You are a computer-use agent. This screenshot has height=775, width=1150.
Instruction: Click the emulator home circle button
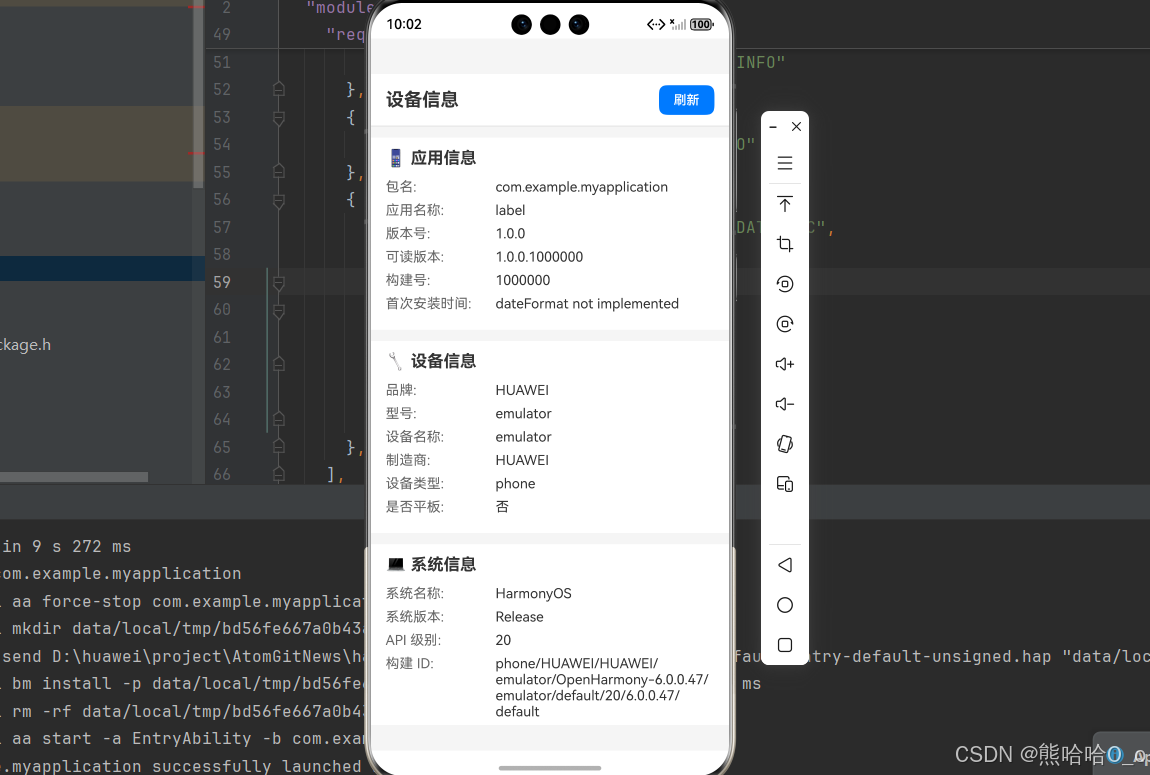tap(785, 605)
